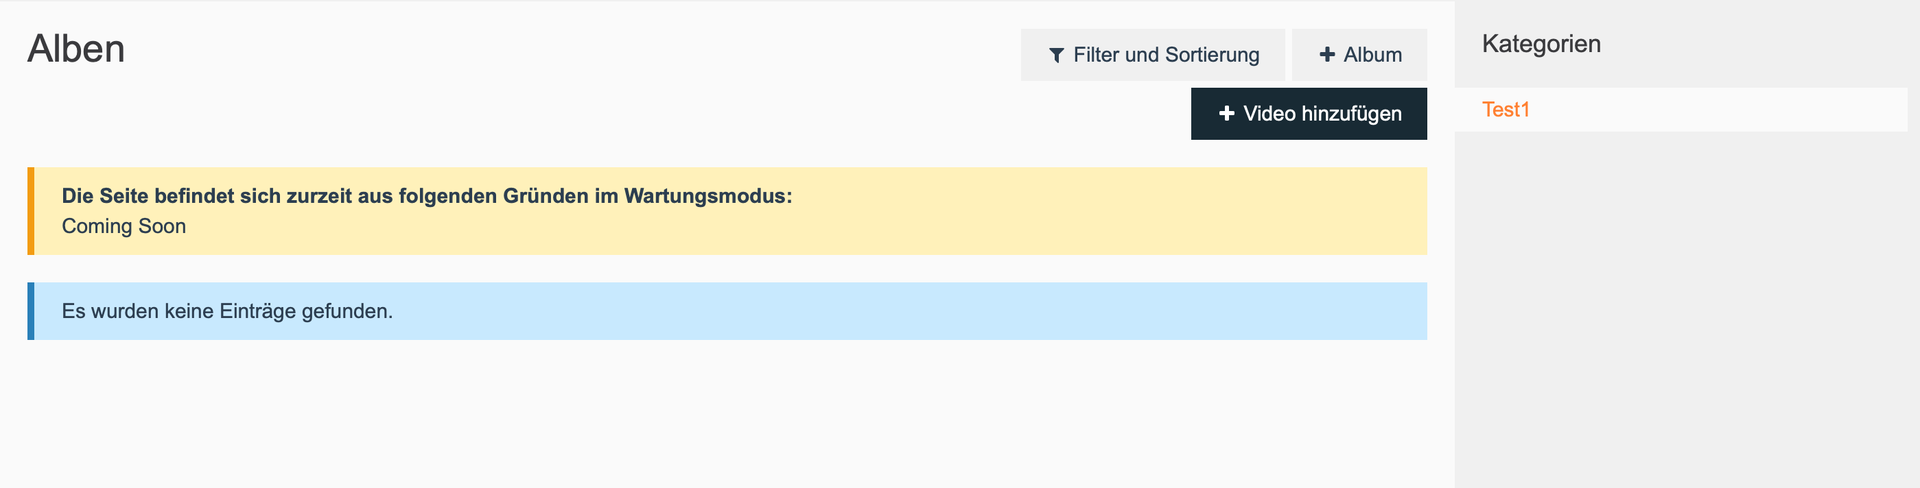Viewport: 1920px width, 488px height.
Task: Click the funnel filter icon
Action: (1056, 56)
